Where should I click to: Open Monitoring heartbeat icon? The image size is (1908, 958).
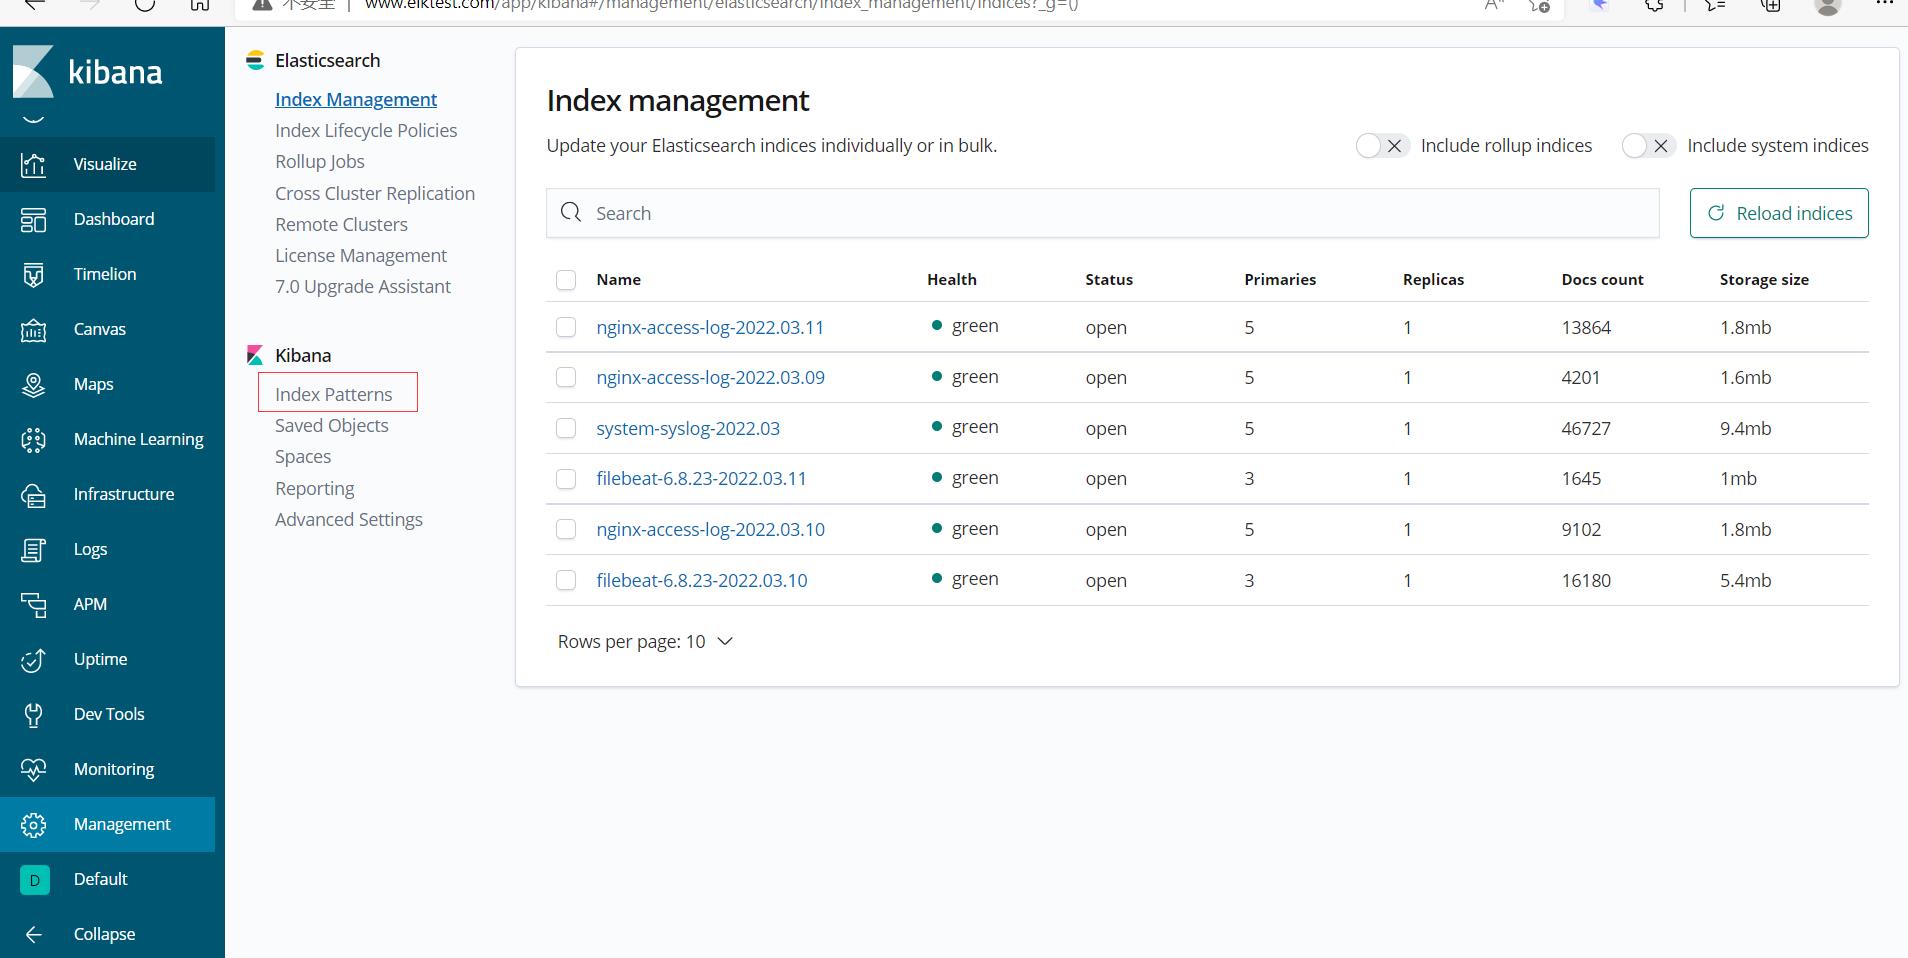(x=33, y=769)
